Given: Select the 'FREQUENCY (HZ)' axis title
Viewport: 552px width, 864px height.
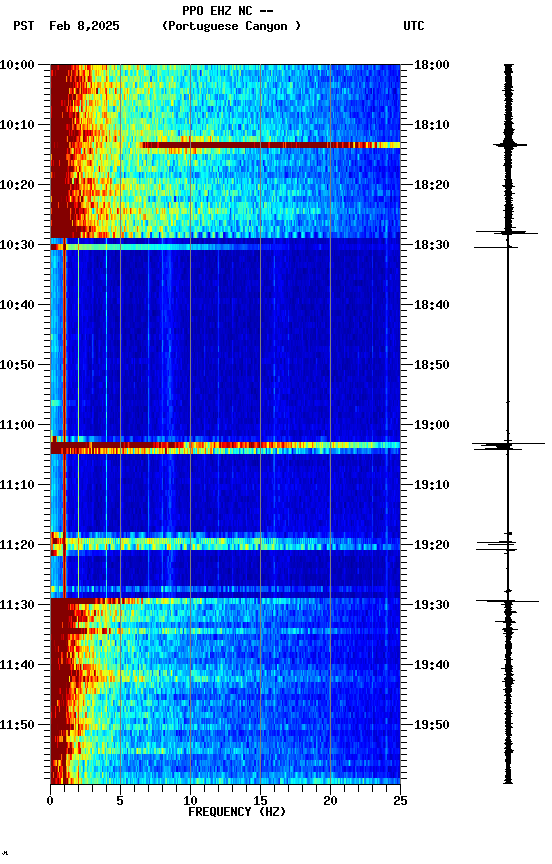Looking at the screenshot, I should click(237, 813).
